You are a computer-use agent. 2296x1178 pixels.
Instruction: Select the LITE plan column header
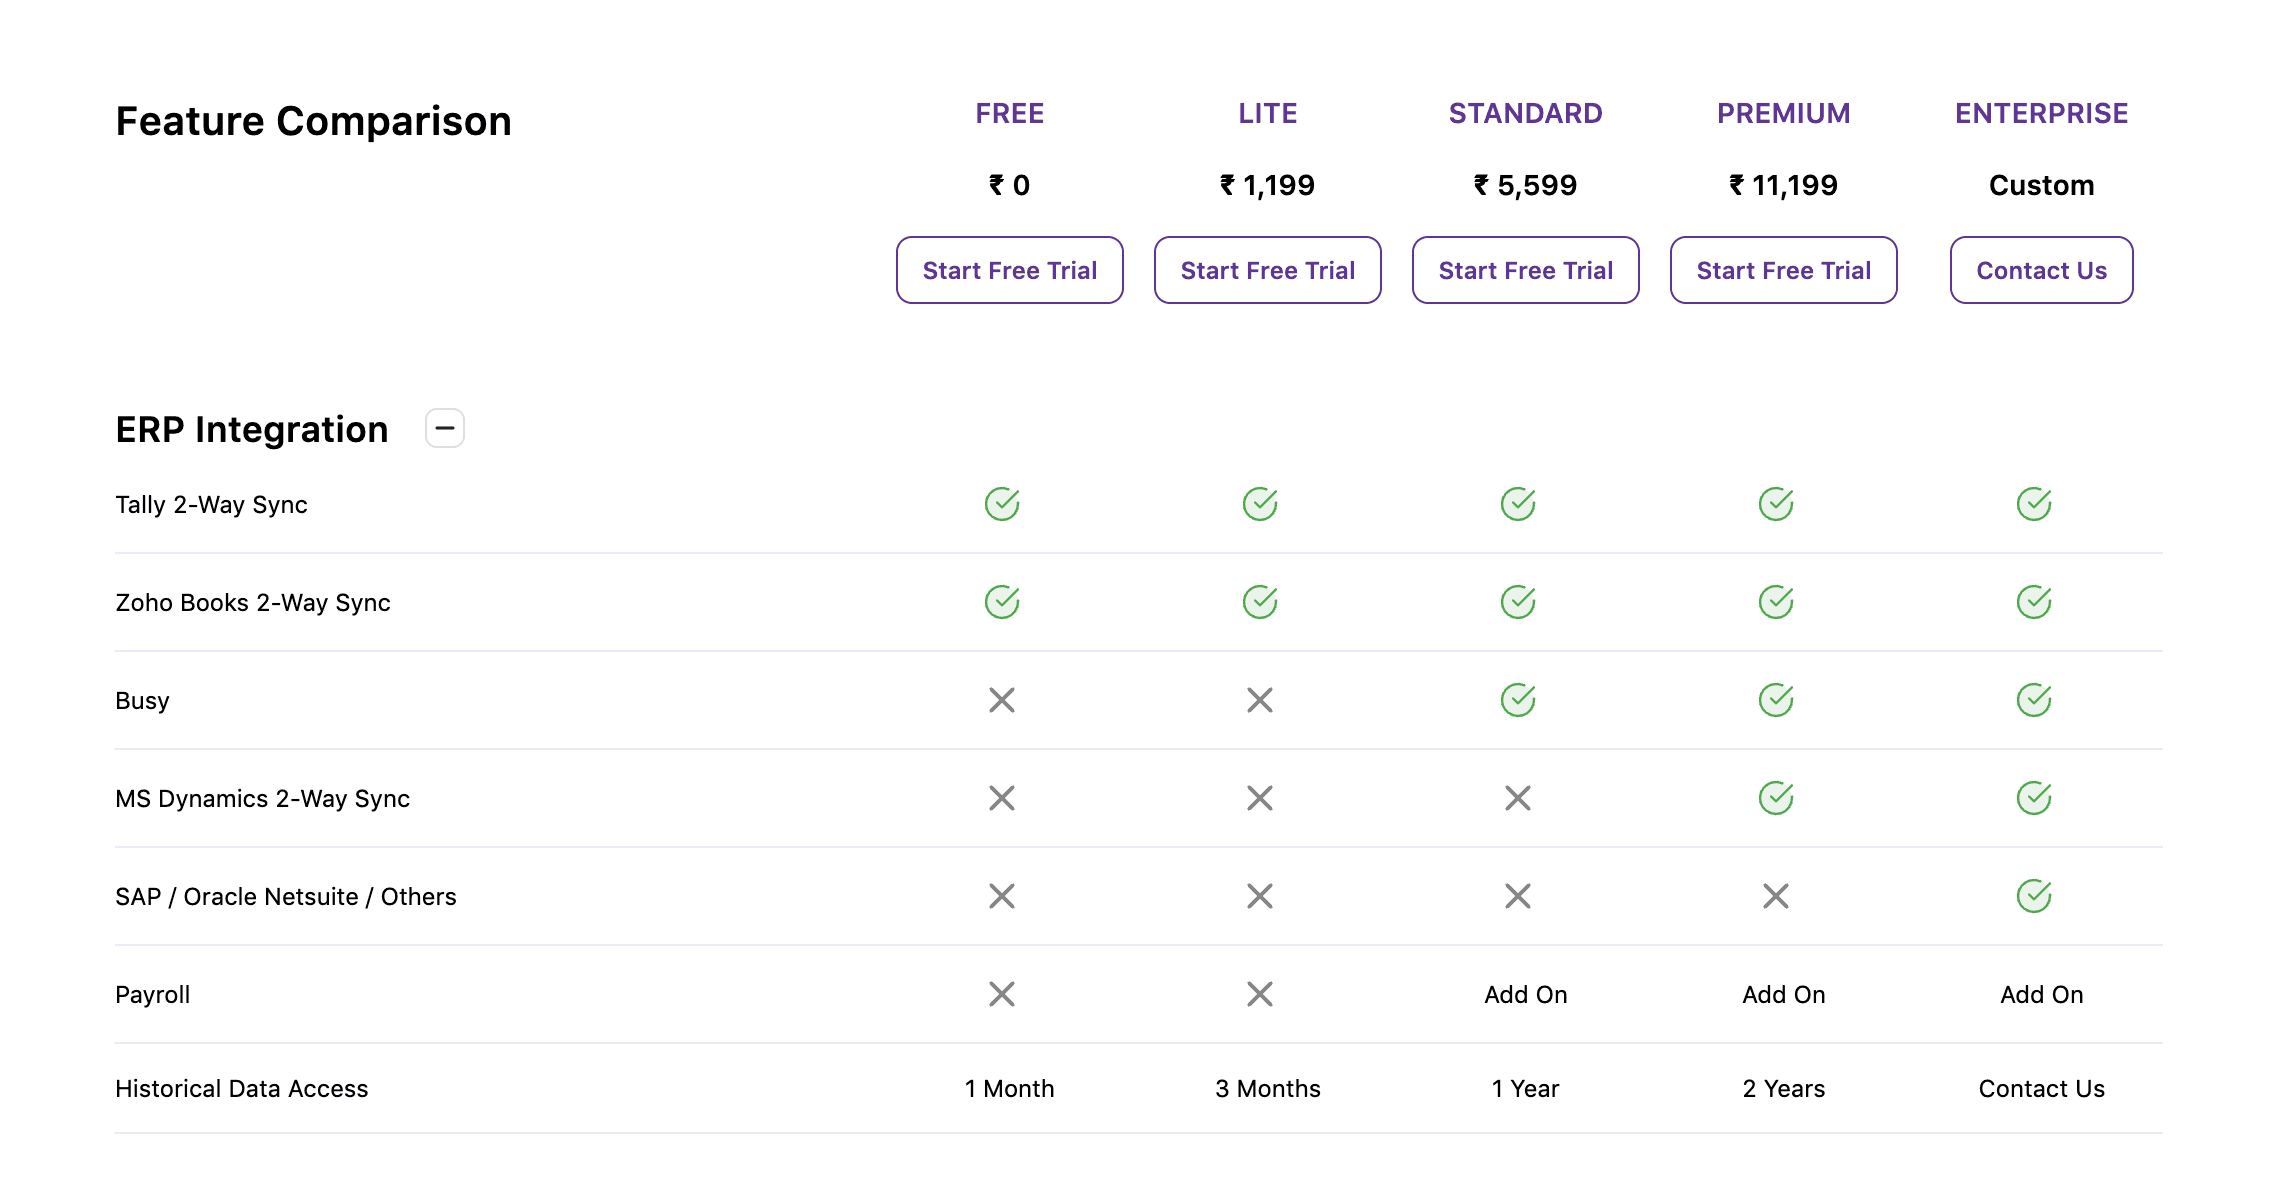[1266, 113]
